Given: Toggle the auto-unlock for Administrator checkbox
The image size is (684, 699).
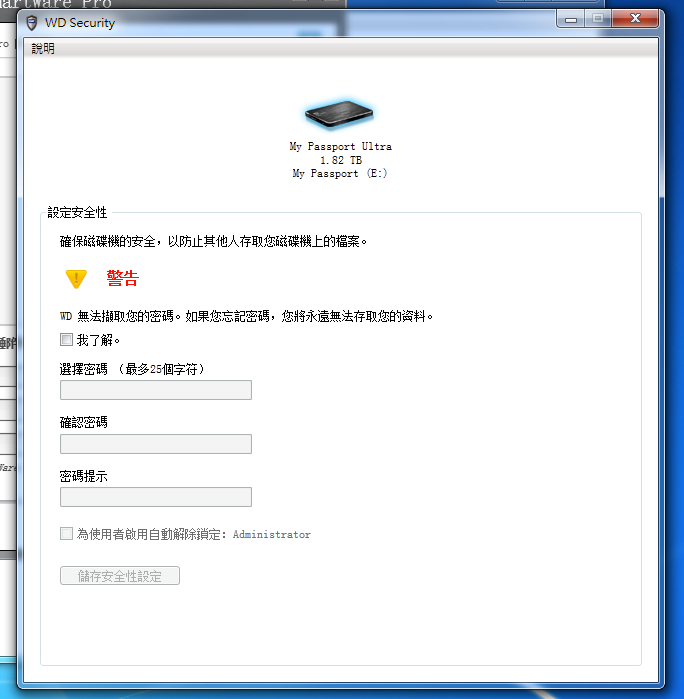Looking at the screenshot, I should [x=67, y=534].
